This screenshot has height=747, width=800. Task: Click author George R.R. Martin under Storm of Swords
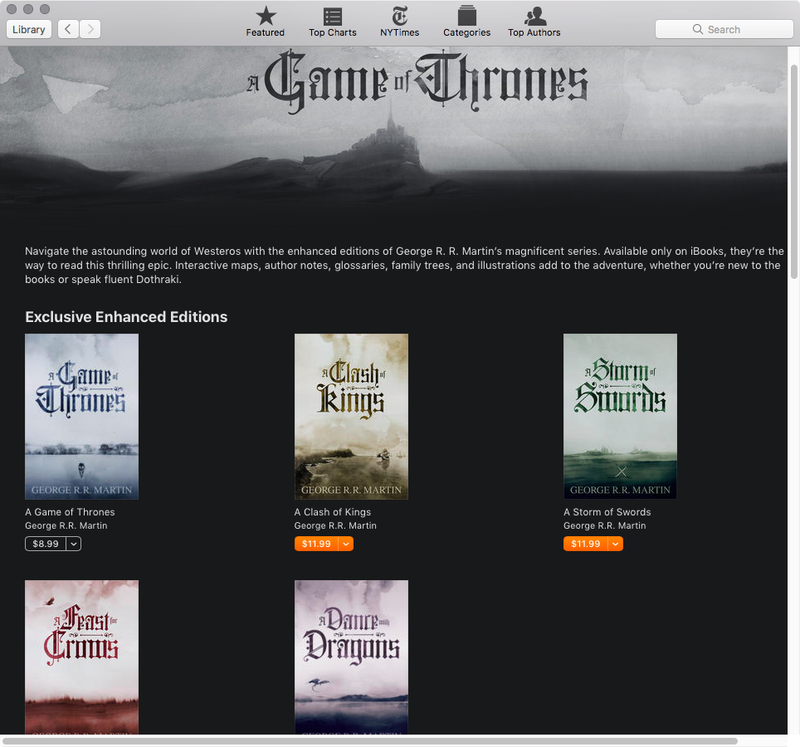[605, 526]
